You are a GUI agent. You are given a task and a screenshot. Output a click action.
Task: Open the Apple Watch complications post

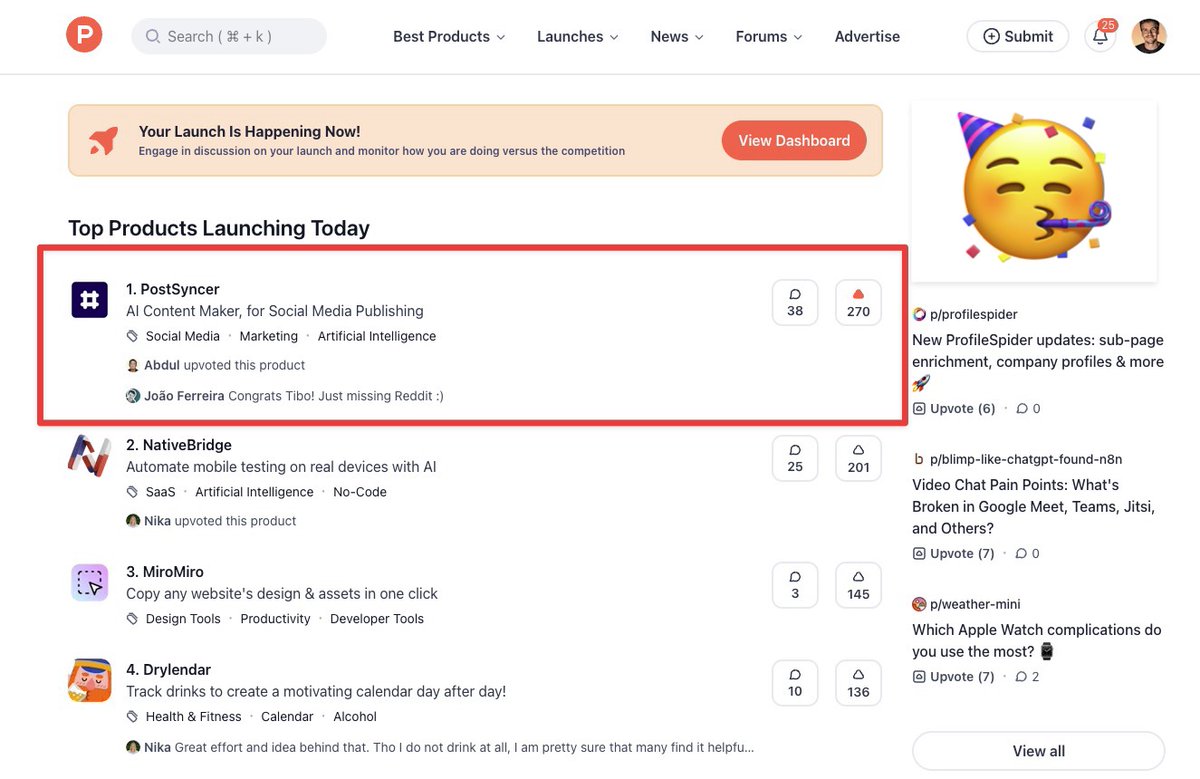[x=1037, y=640]
